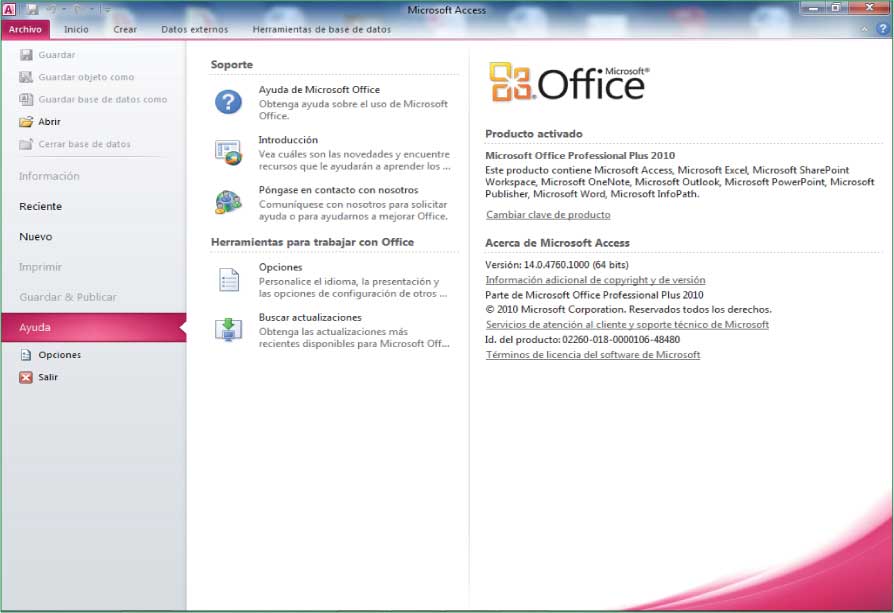Minimize the ribbon using the caret icon
894x613 pixels.
click(864, 29)
